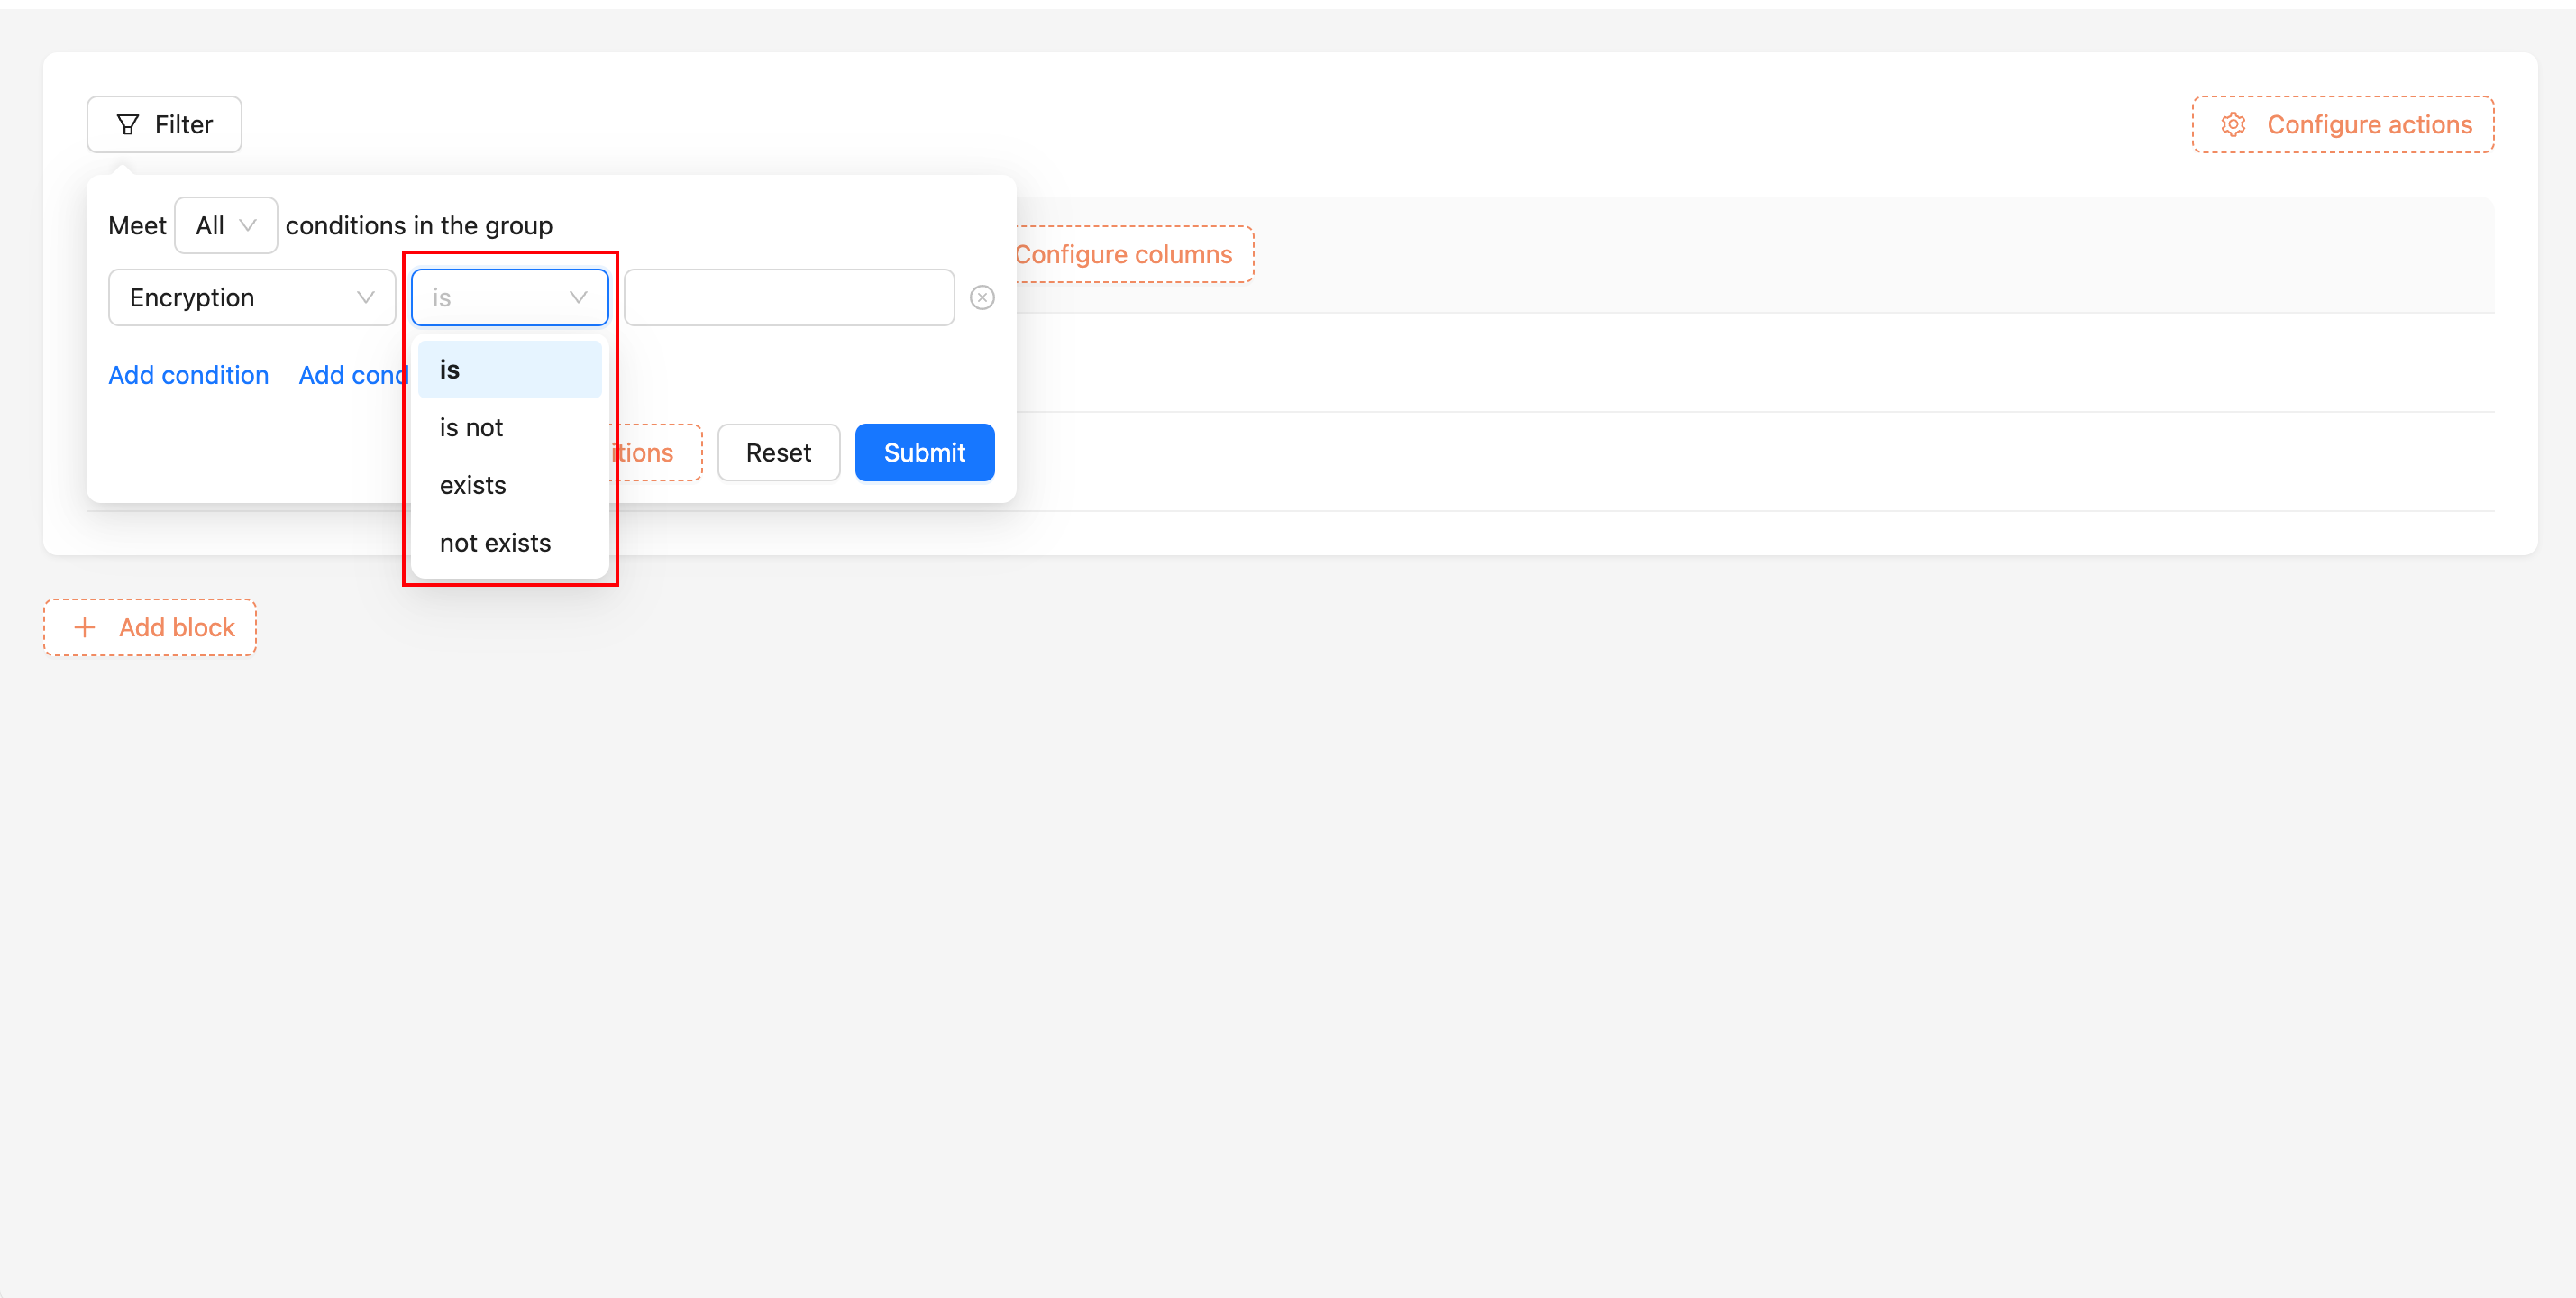This screenshot has height=1298, width=2576.
Task: Click the Configure columns button
Action: 1124,254
